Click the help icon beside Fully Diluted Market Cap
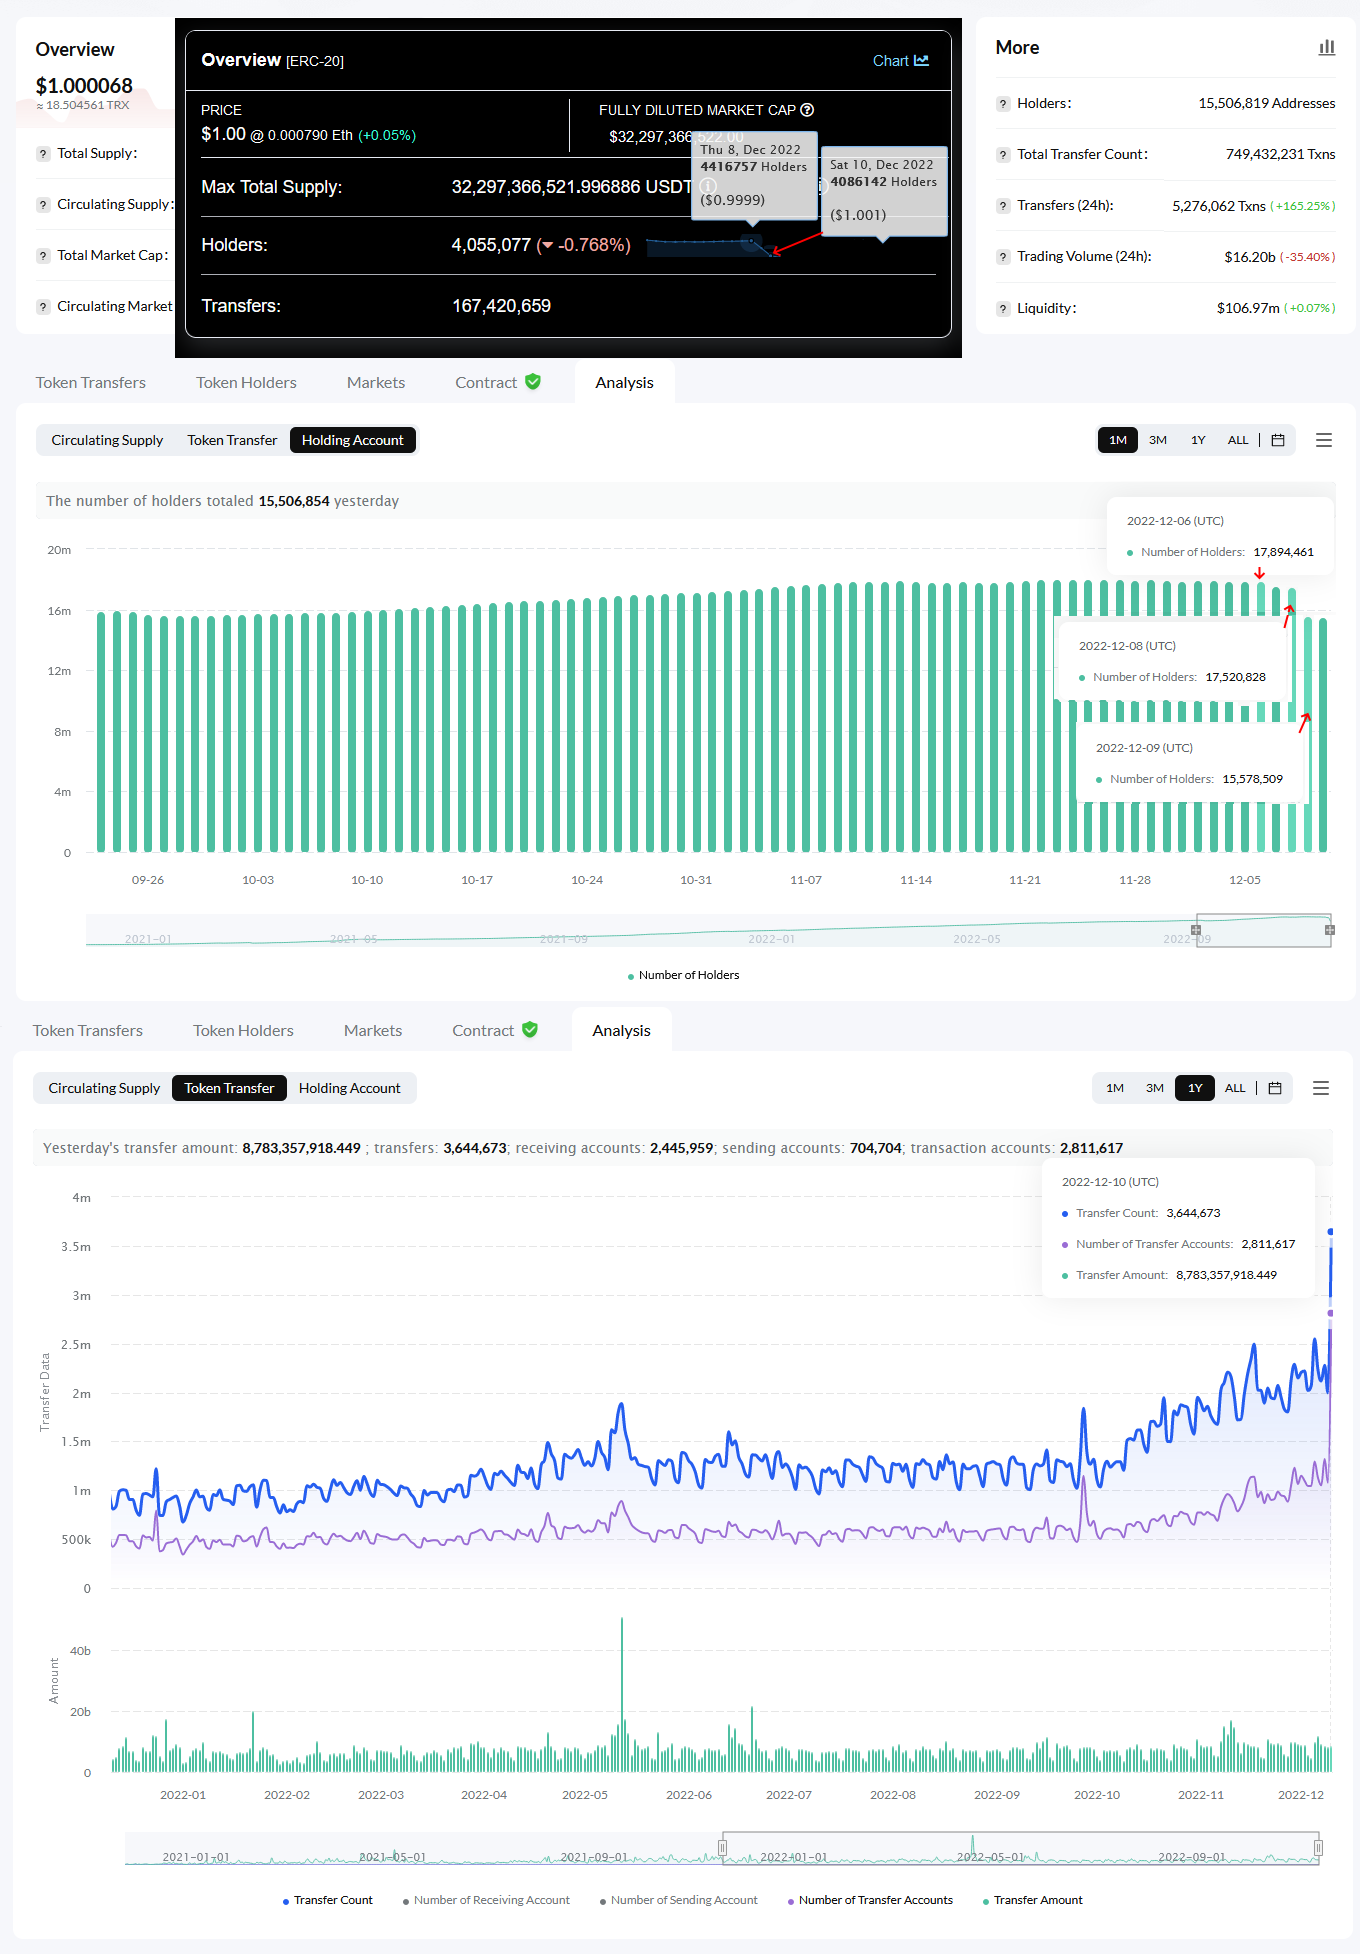 point(807,110)
